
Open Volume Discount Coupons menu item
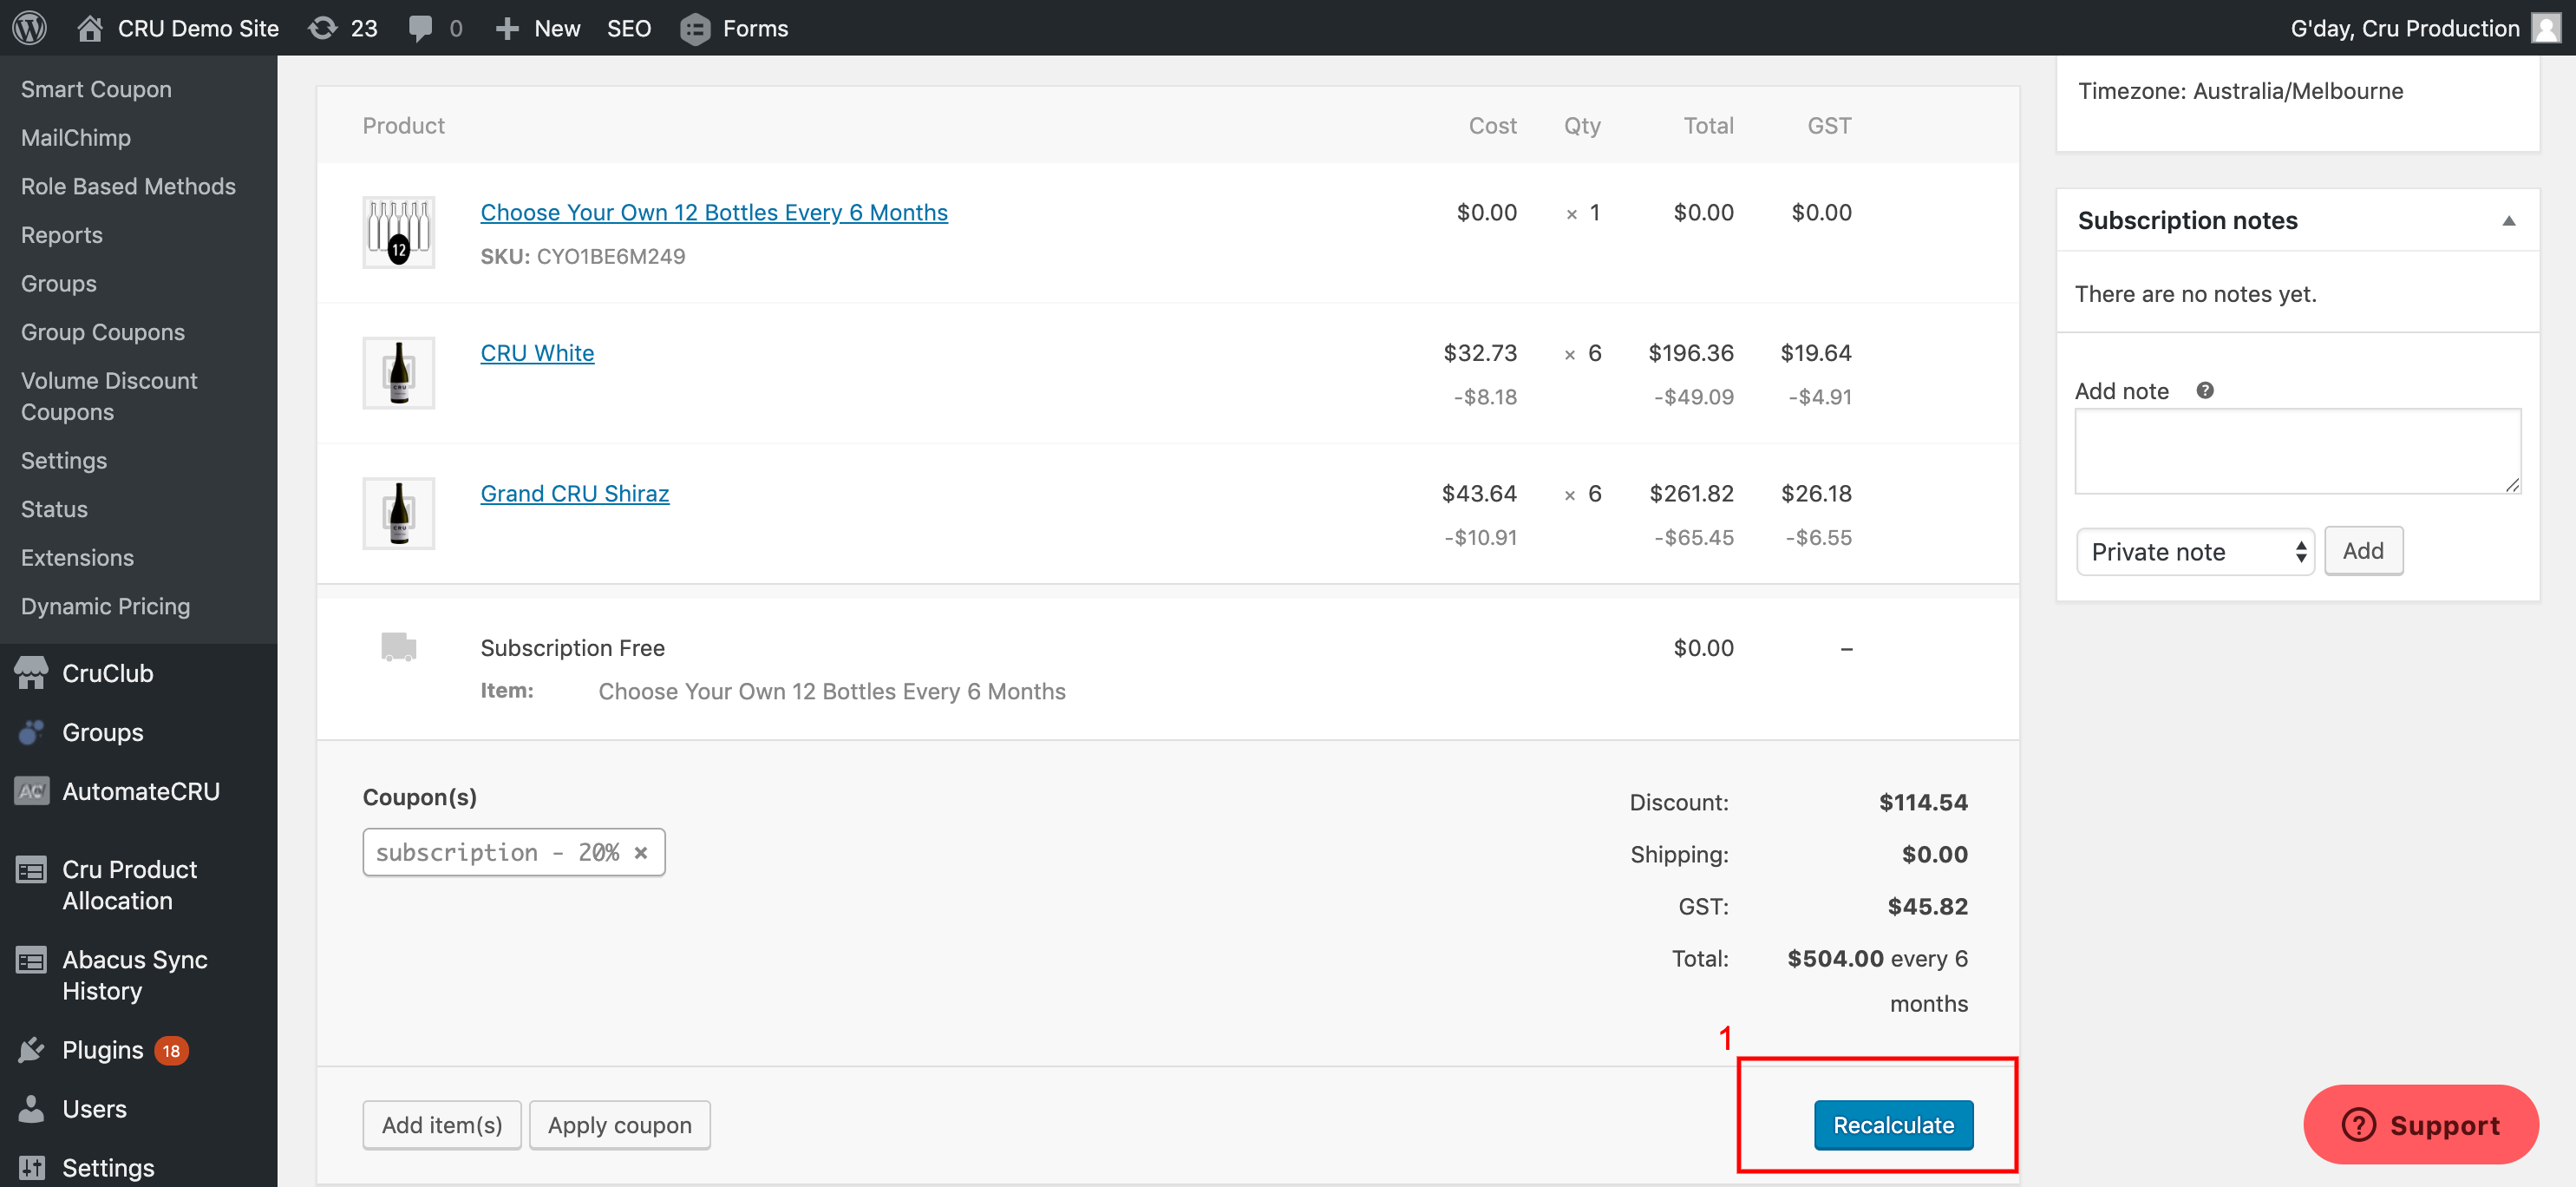(x=109, y=396)
